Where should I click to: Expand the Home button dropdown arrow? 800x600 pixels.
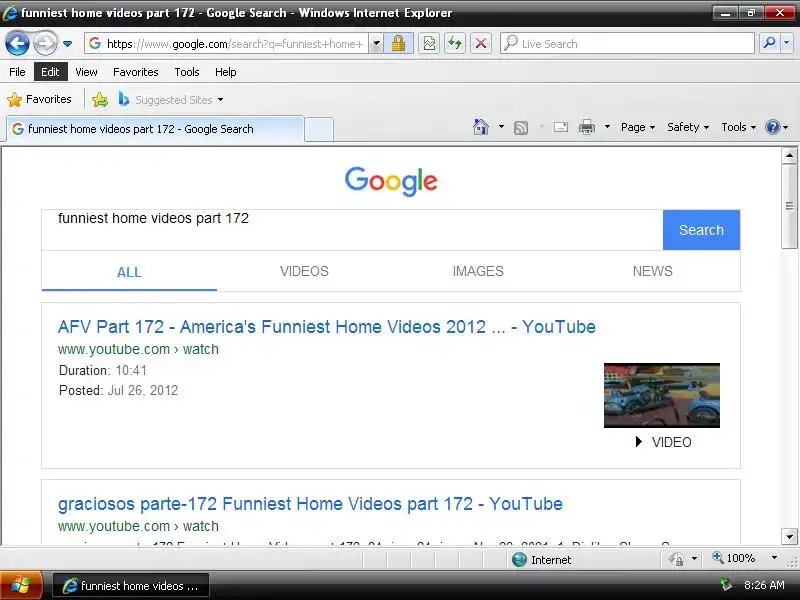click(501, 127)
